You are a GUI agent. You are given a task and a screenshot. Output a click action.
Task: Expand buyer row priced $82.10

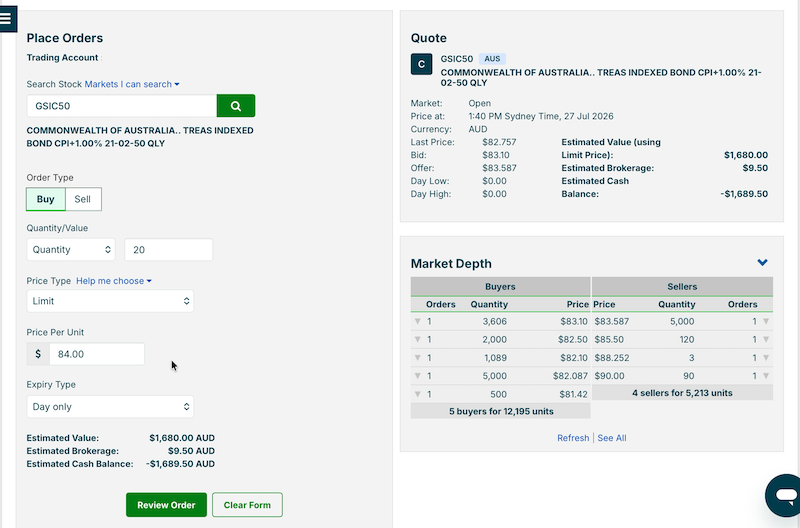tap(417, 358)
